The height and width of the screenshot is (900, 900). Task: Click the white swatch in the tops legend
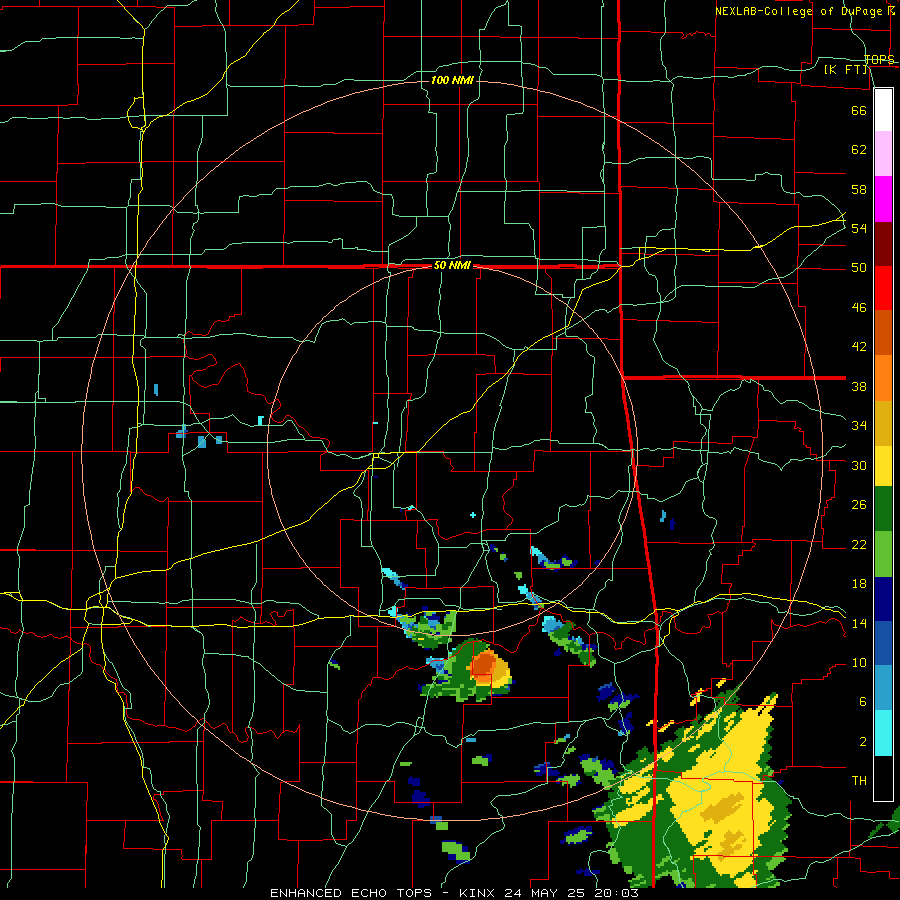click(883, 110)
